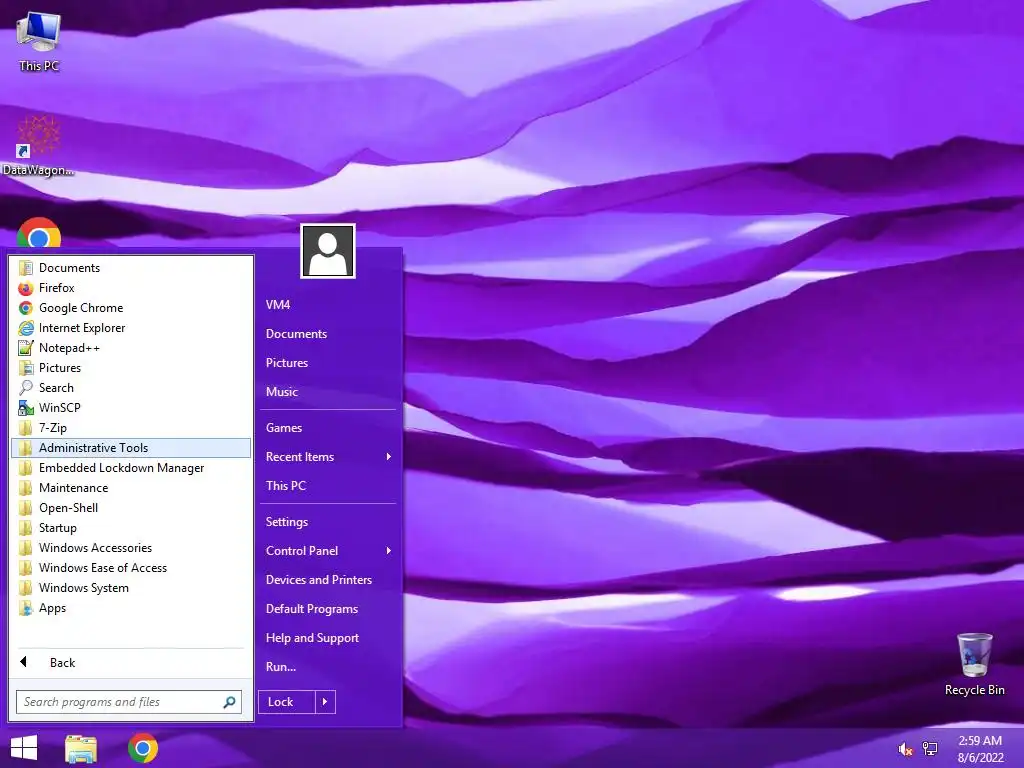Open the clock showing 2:59 AM
The height and width of the screenshot is (768, 1024).
[x=980, y=749]
